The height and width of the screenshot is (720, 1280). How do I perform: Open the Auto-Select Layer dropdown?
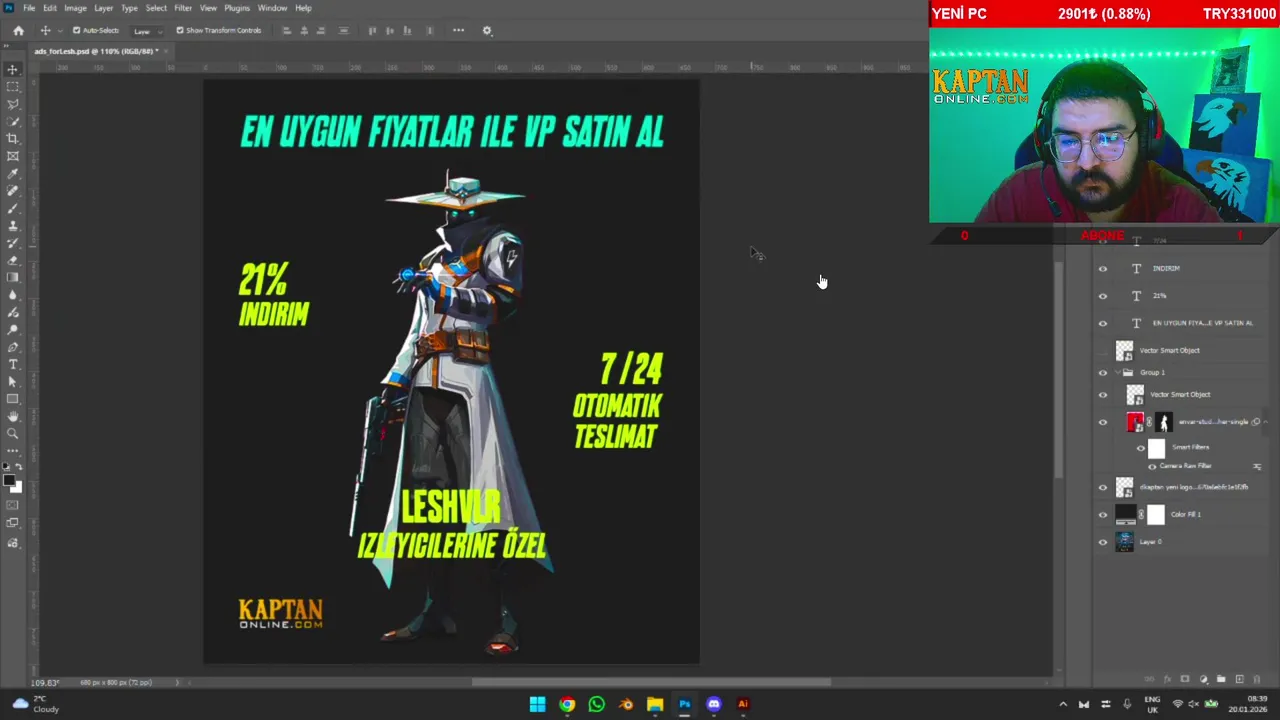[x=147, y=31]
